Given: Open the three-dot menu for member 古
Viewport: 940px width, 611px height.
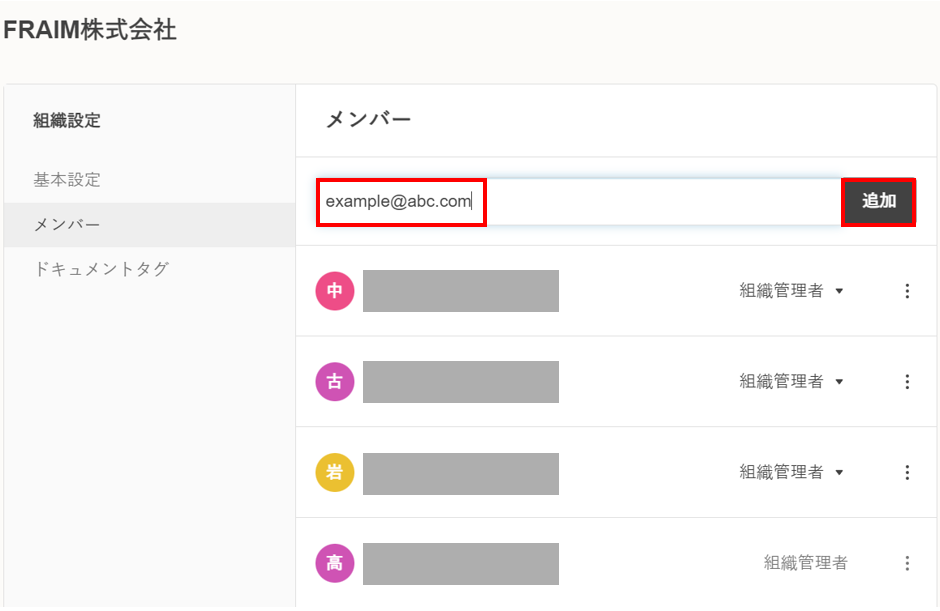Looking at the screenshot, I should (907, 382).
